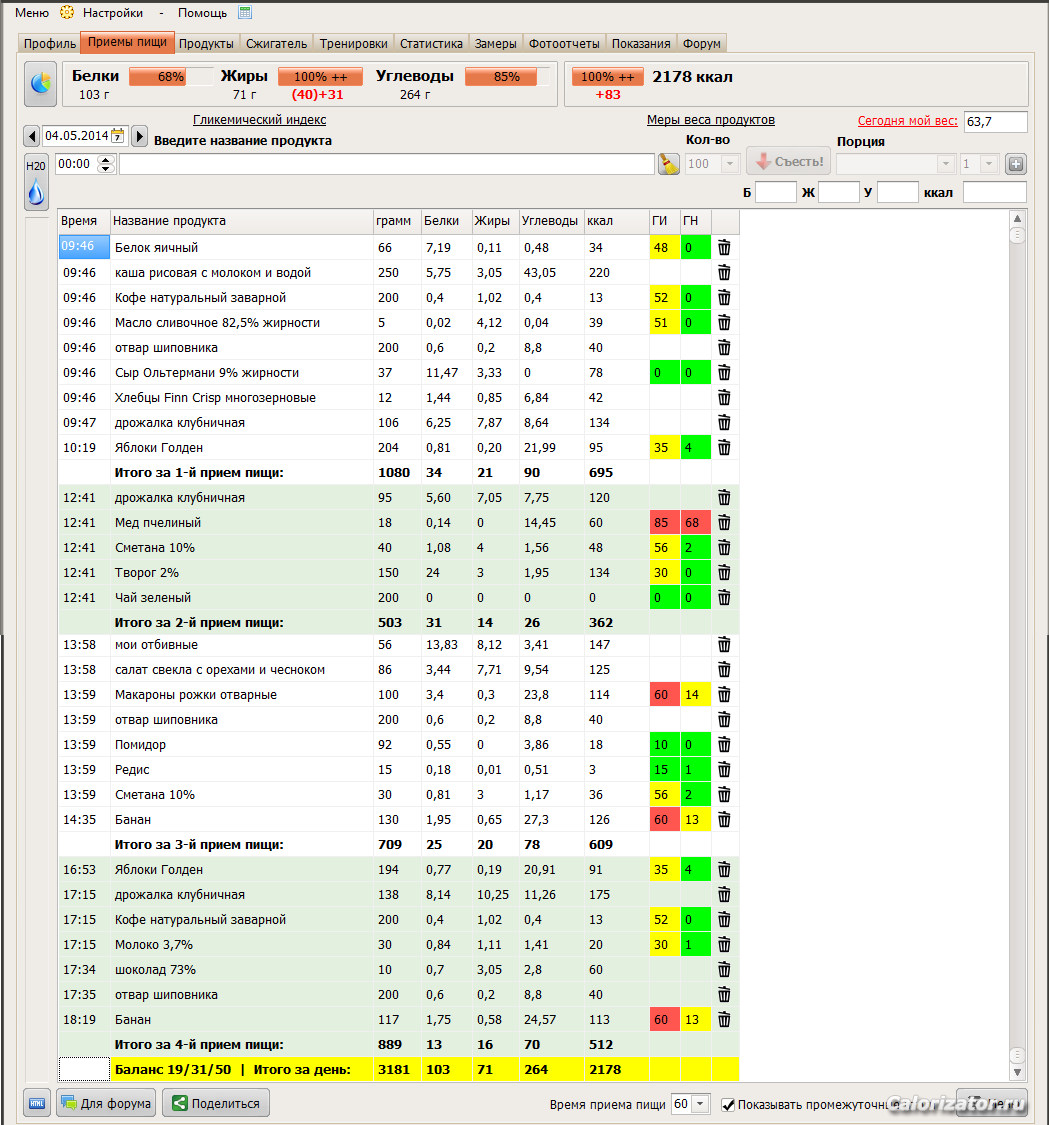Screen dimensions: 1049x1125
Task: Click the product name input field
Action: click(387, 164)
